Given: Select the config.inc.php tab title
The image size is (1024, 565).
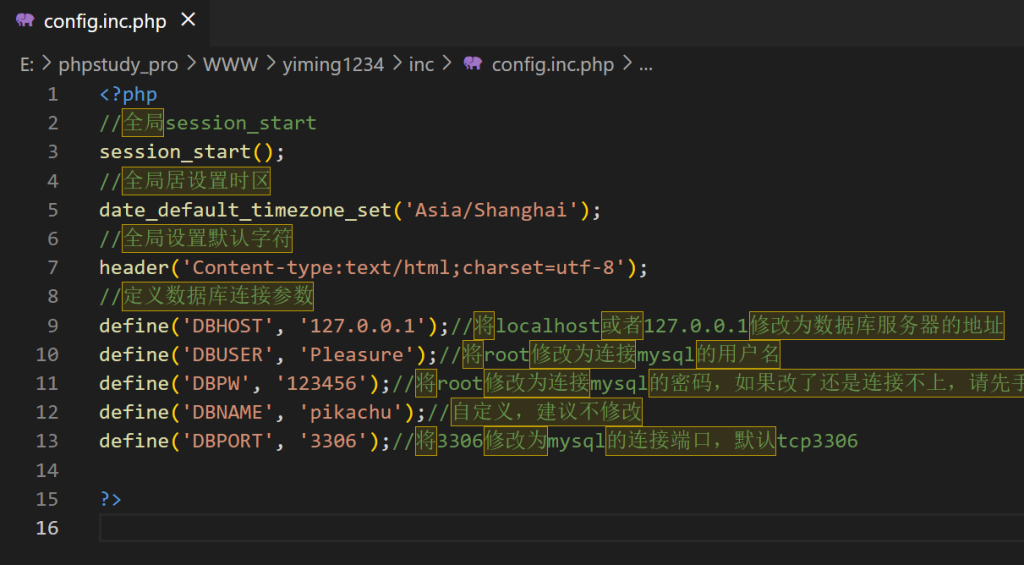Looking at the screenshot, I should [104, 21].
